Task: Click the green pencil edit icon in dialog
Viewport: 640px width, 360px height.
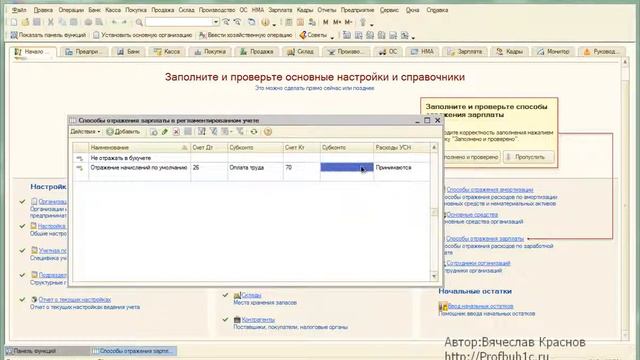Action: click(x=165, y=132)
